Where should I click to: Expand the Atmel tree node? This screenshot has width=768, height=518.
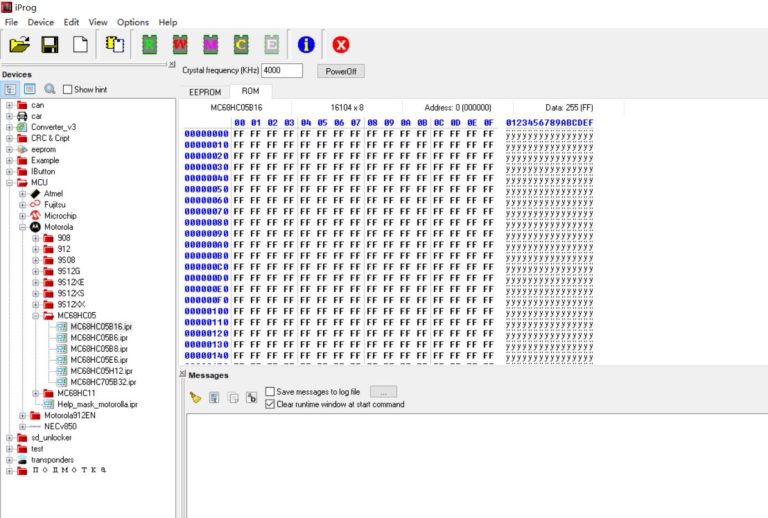click(23, 193)
